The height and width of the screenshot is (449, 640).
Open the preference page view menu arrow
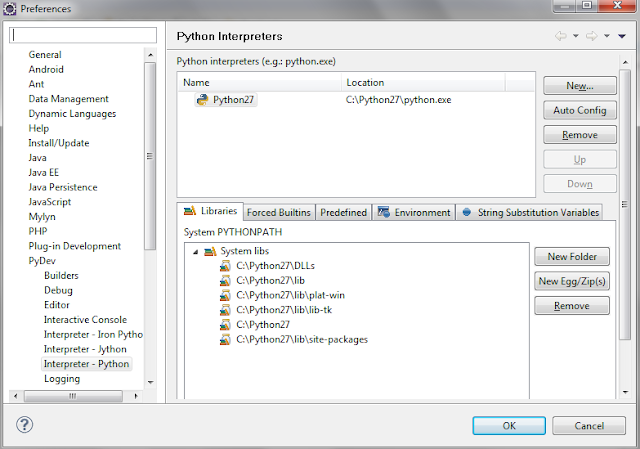pyautogui.click(x=622, y=36)
